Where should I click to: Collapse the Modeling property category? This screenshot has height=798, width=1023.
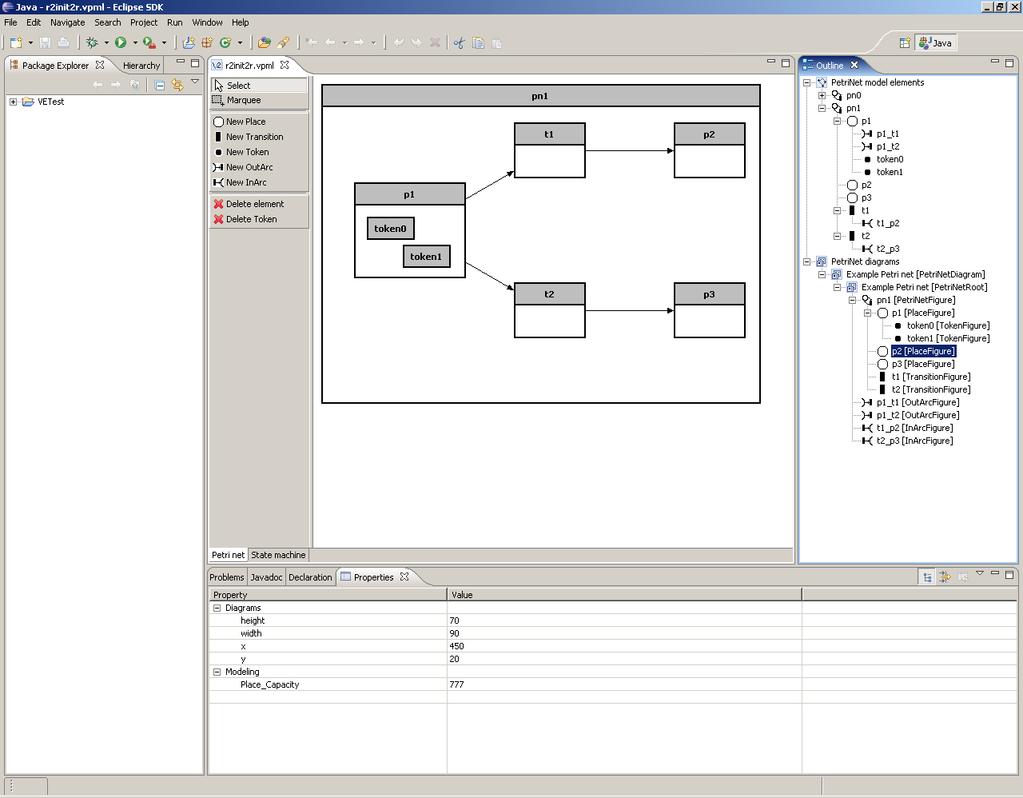coord(217,671)
